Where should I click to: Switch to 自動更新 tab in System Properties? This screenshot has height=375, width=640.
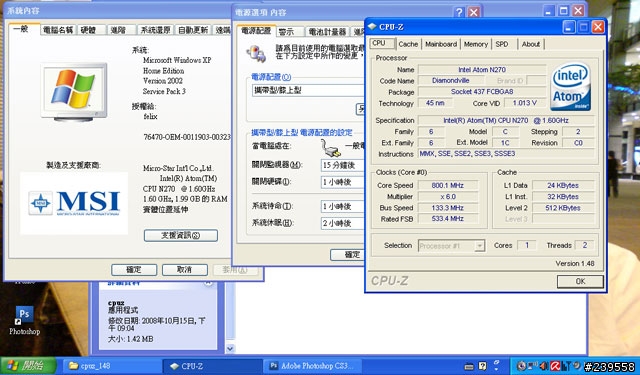point(193,30)
